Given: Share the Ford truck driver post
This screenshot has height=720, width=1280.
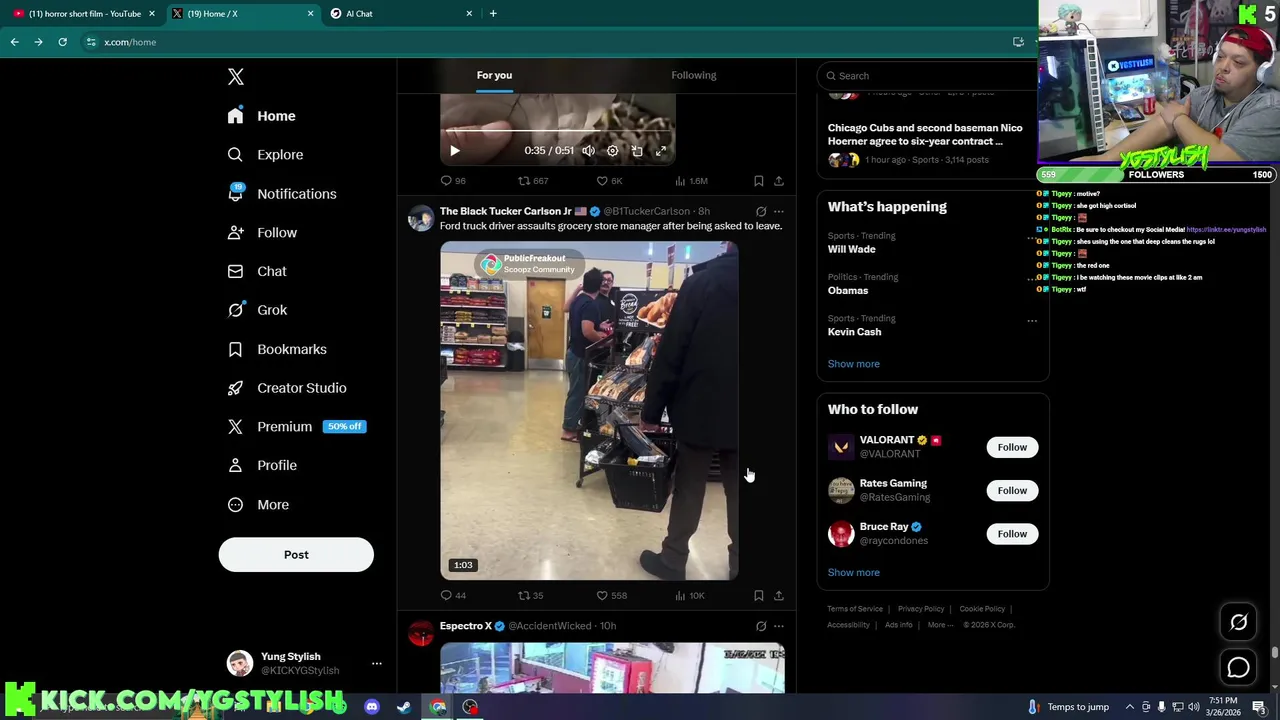Looking at the screenshot, I should (779, 595).
